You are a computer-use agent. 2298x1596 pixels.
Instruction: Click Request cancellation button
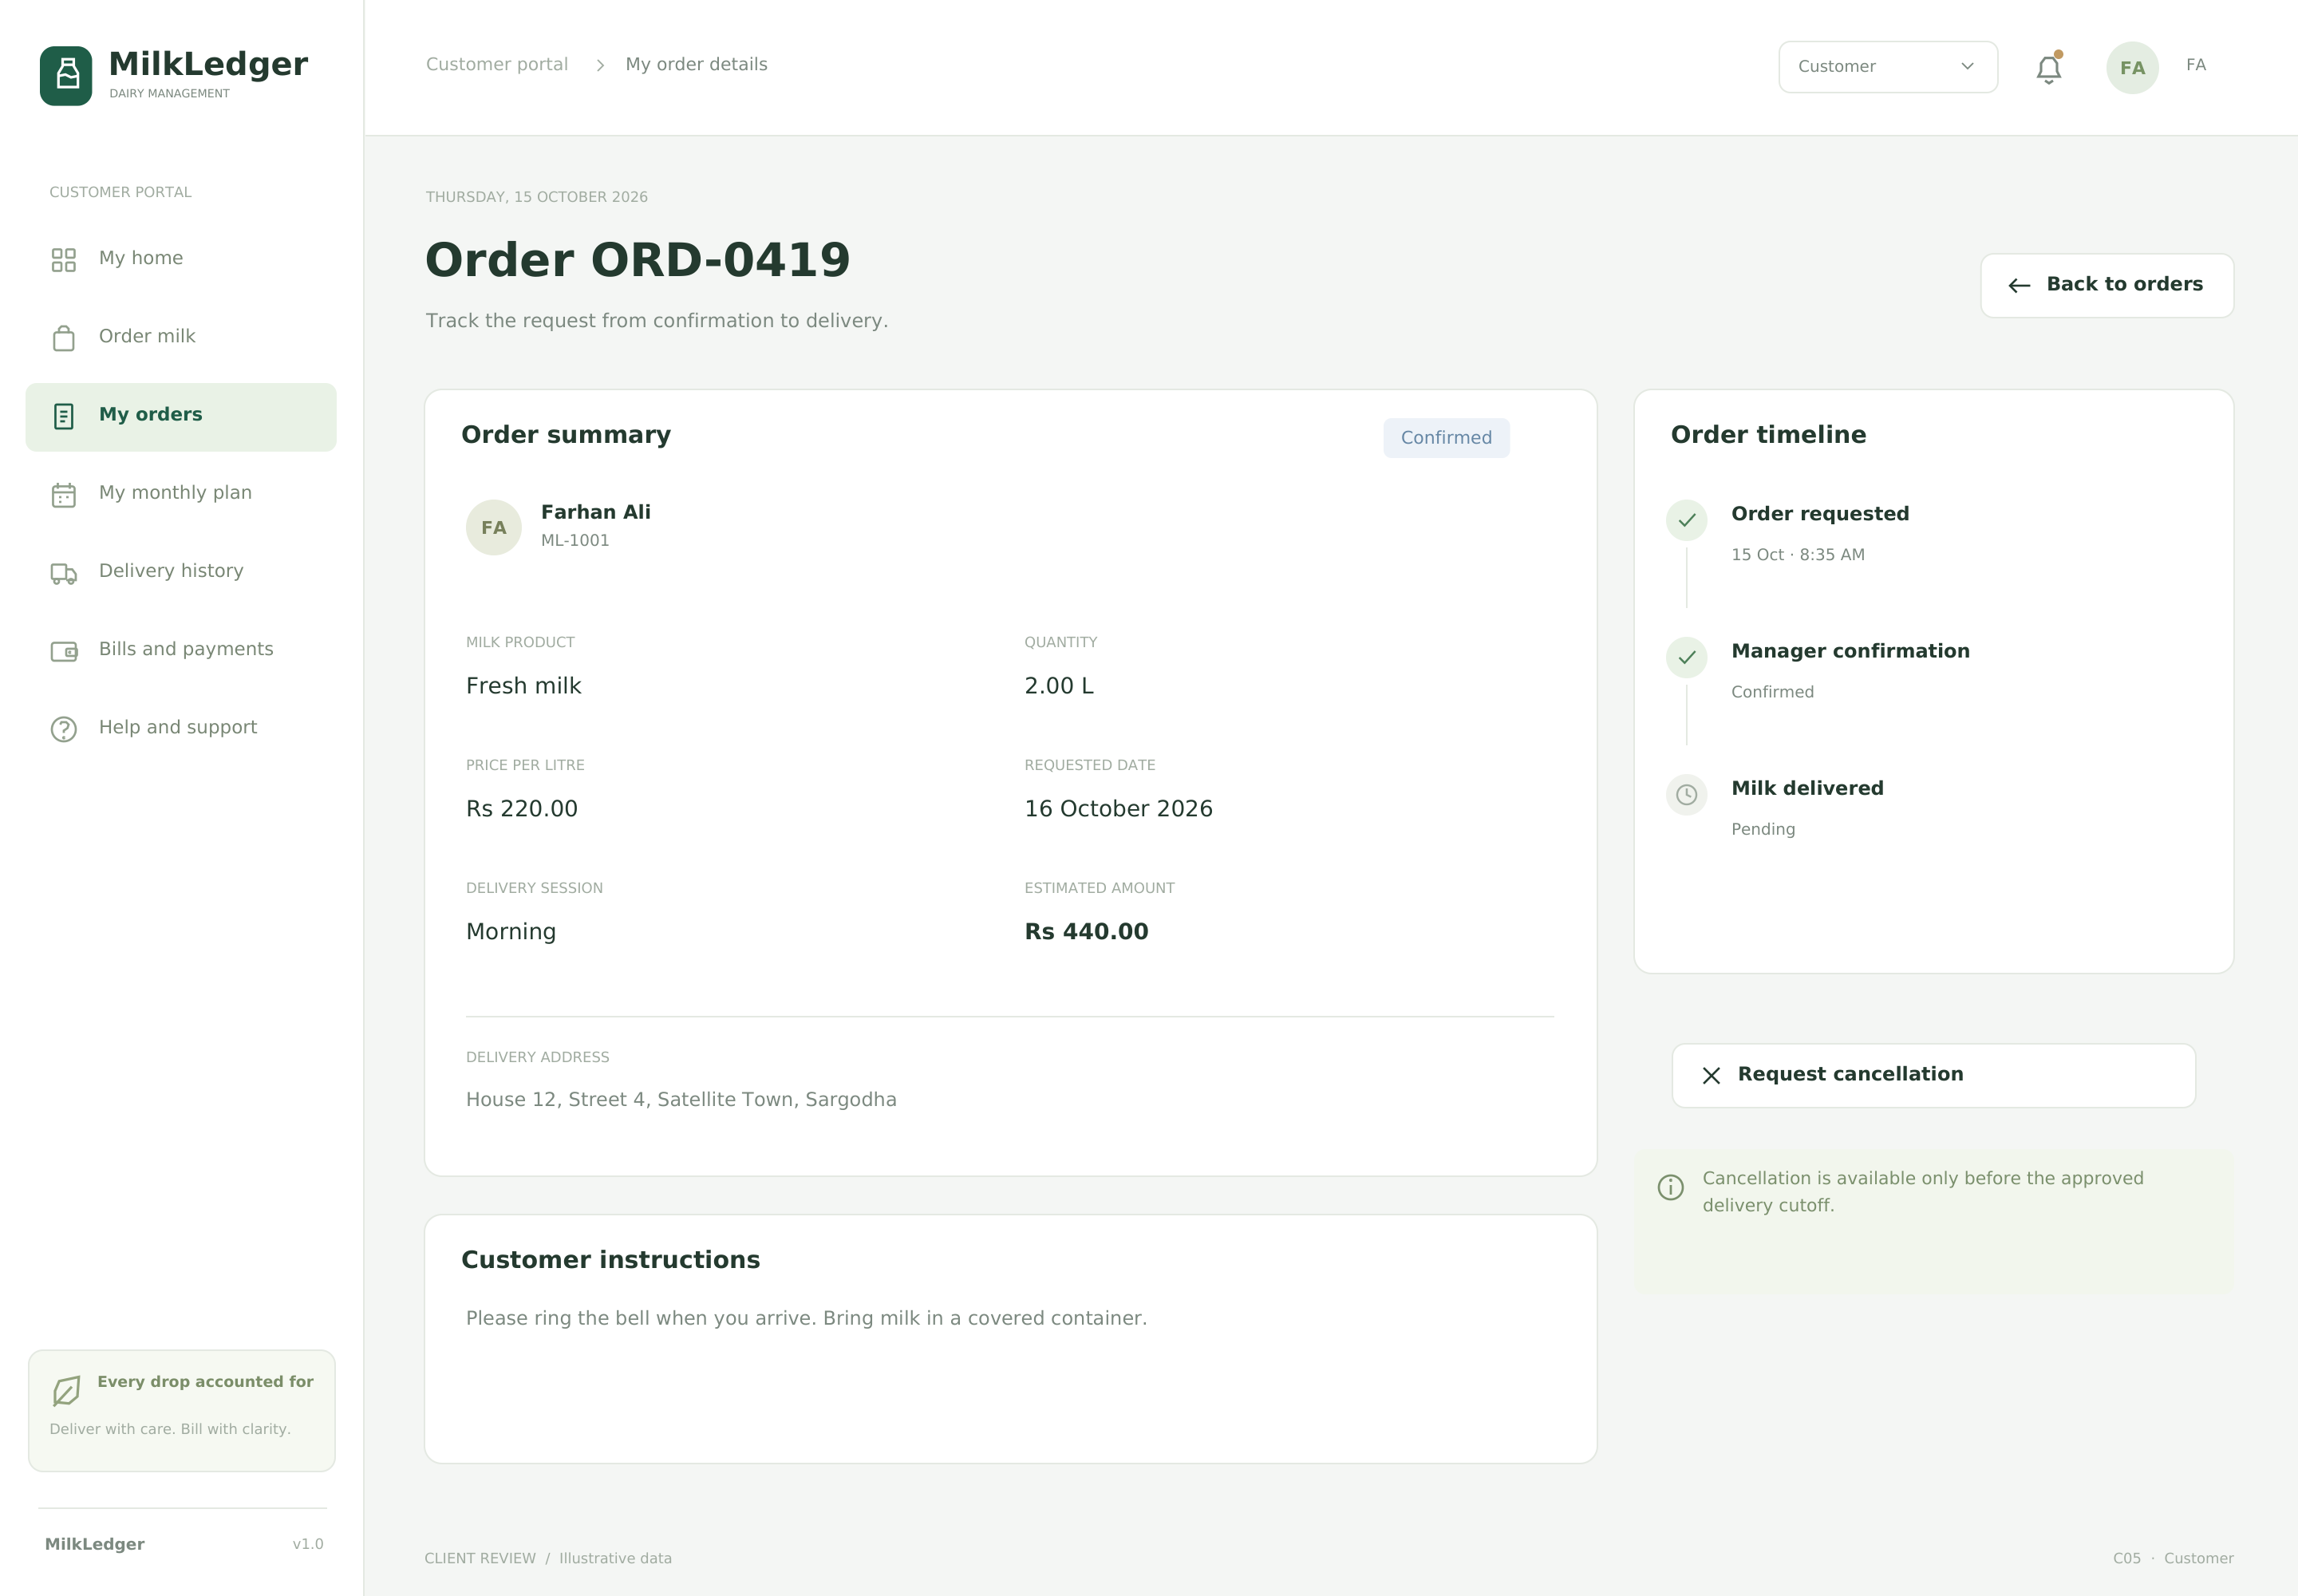tap(1933, 1075)
